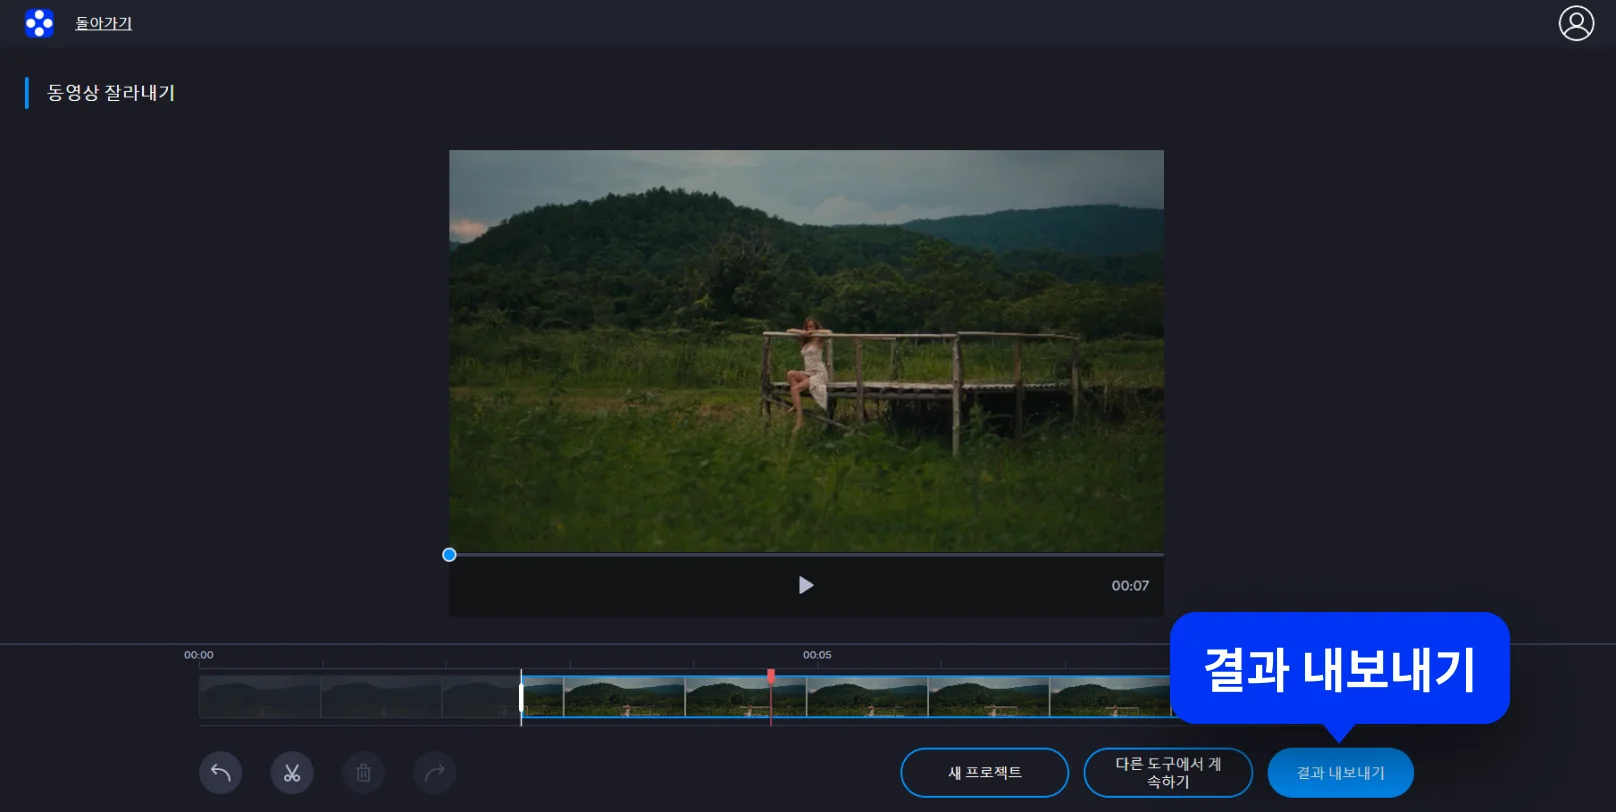Click the 돌아가기 back link
This screenshot has height=812, width=1616.
click(104, 23)
